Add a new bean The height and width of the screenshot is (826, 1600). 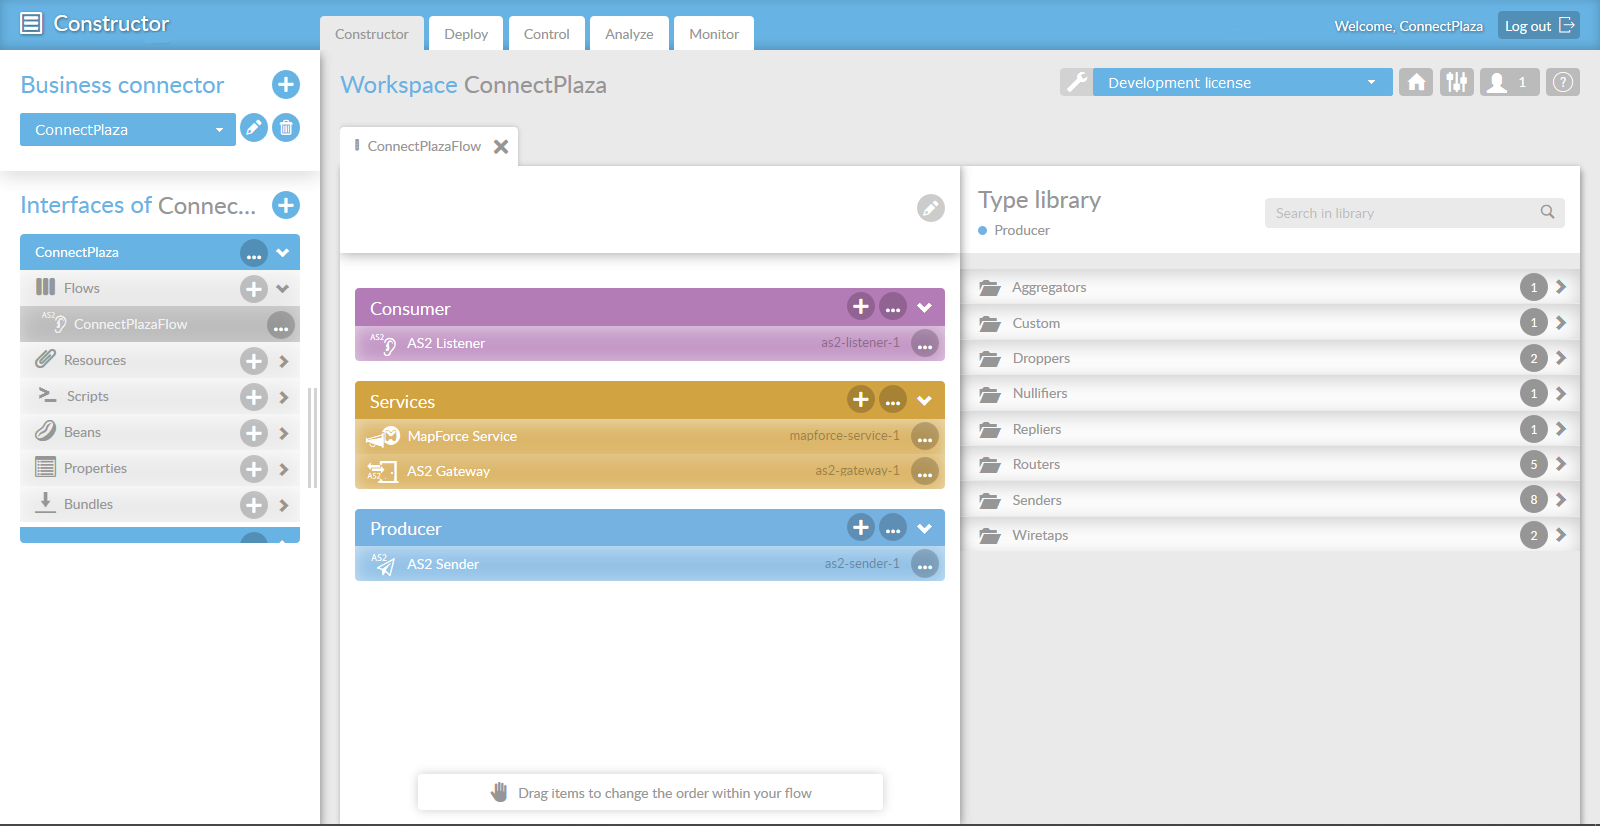click(254, 433)
